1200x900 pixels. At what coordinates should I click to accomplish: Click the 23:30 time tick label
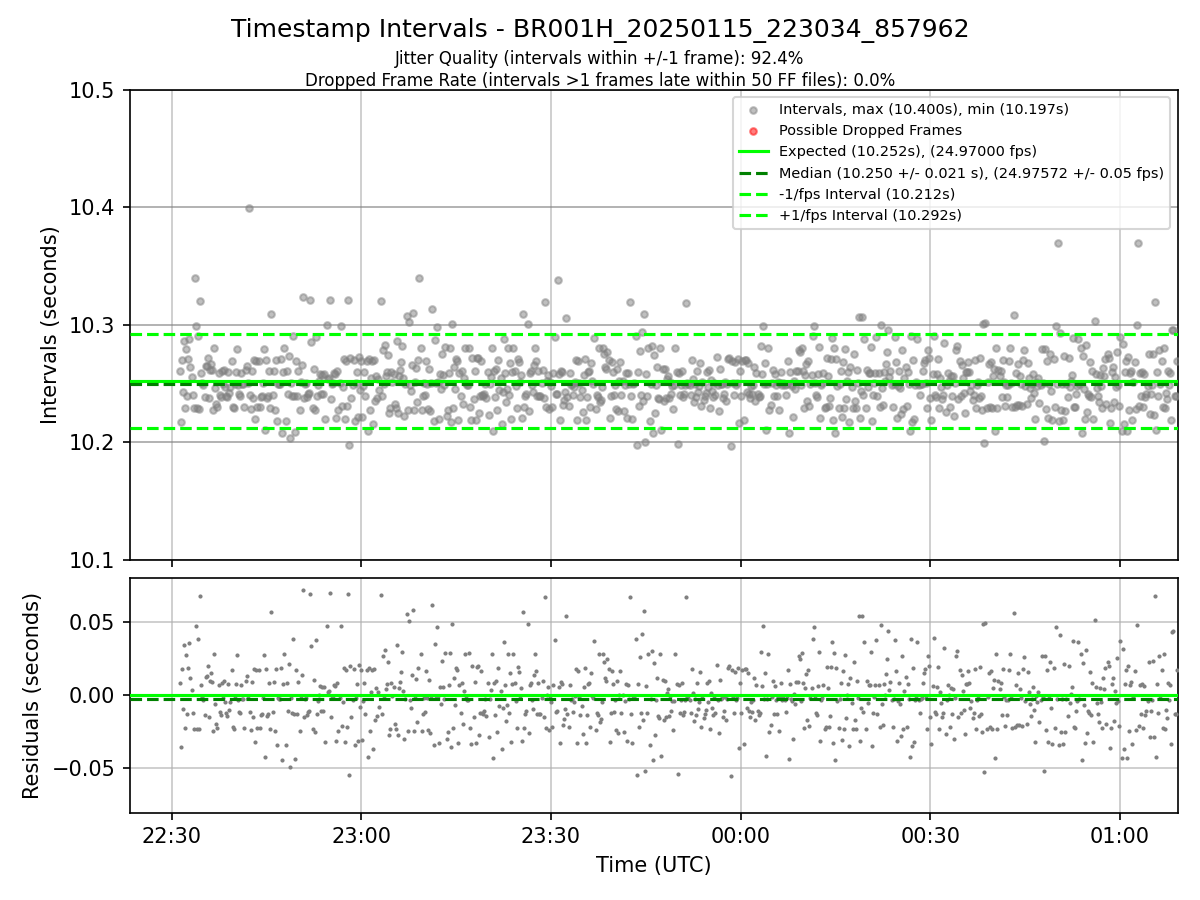pos(551,837)
